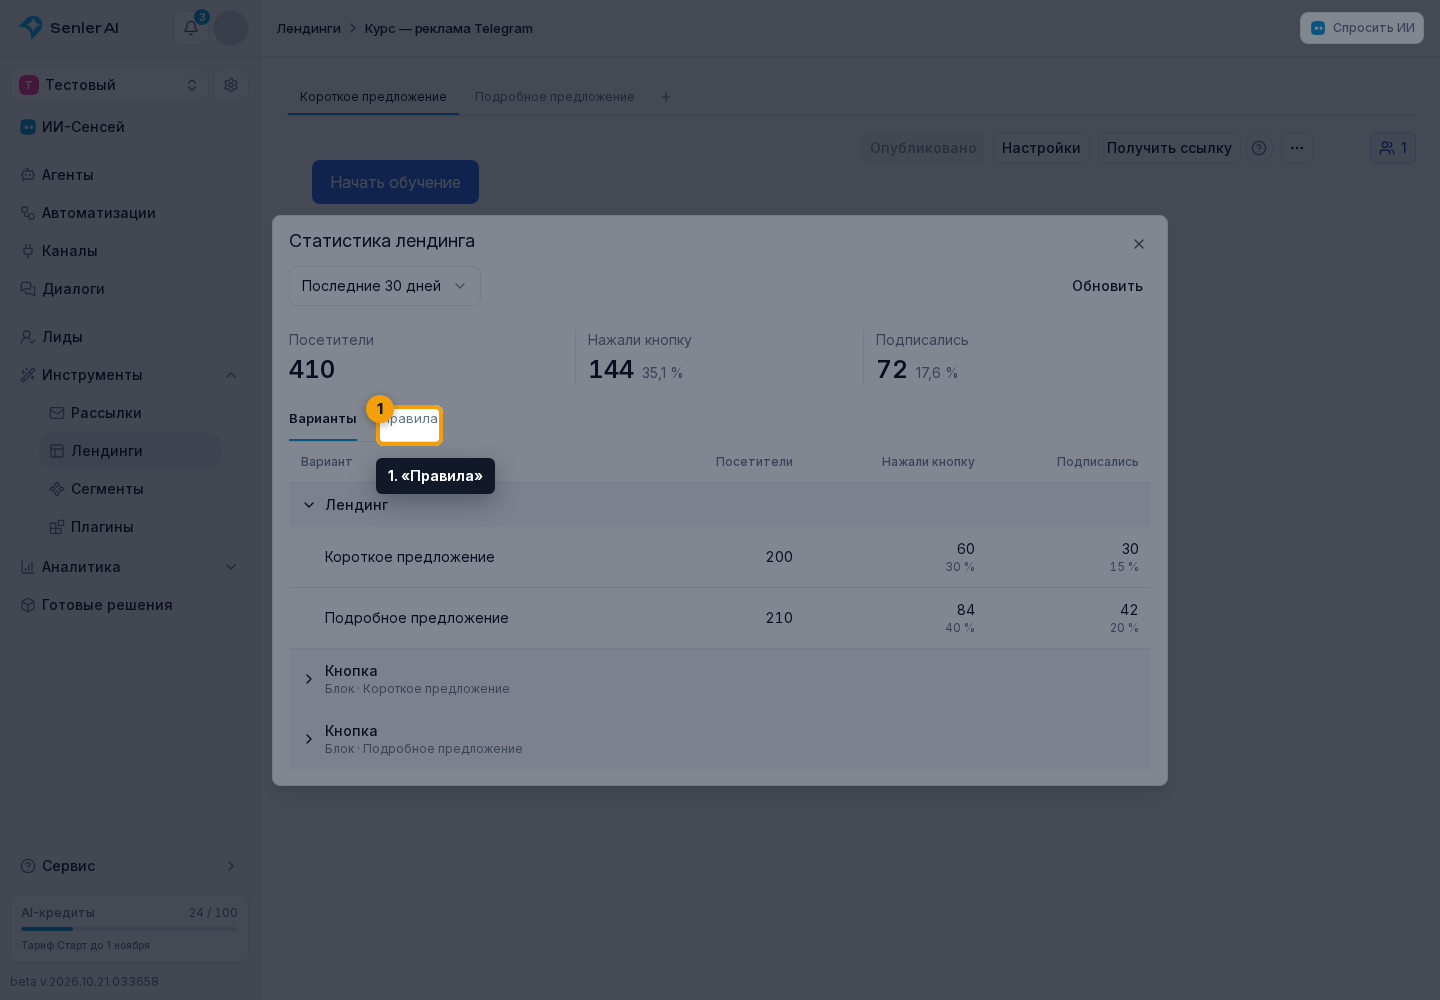The width and height of the screenshot is (1440, 1000).
Task: Click Начать обучение button
Action: pyautogui.click(x=395, y=182)
